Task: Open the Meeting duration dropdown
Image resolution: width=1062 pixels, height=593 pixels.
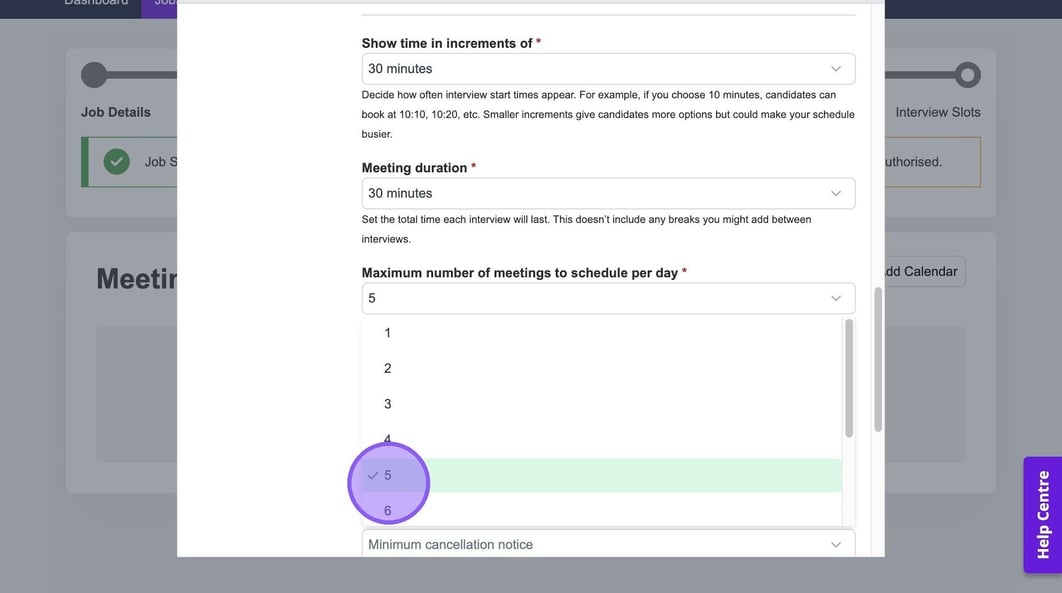Action: click(x=608, y=193)
